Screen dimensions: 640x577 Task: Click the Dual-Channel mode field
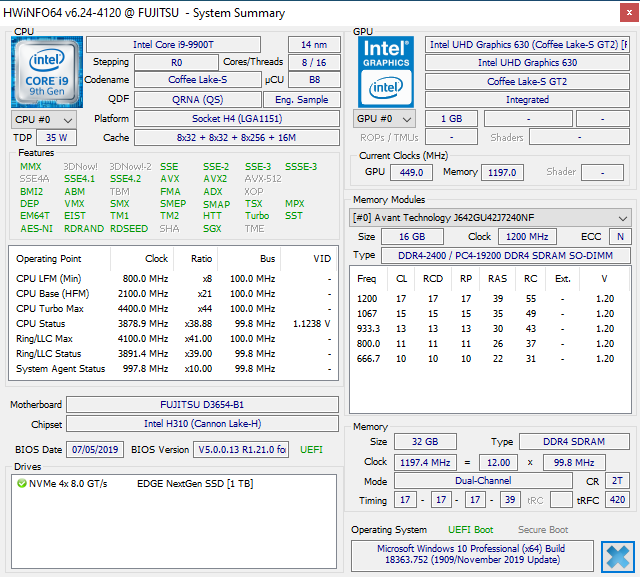pos(483,481)
